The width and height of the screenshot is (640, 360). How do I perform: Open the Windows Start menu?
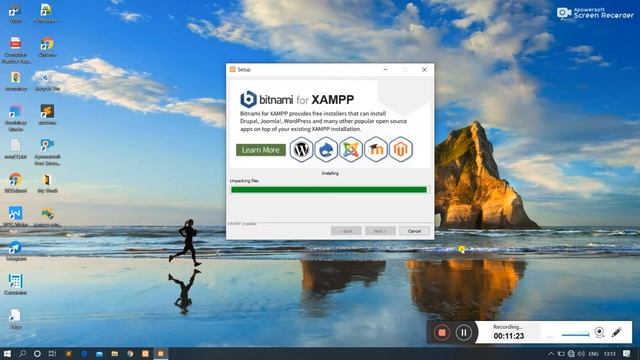pos(7,353)
